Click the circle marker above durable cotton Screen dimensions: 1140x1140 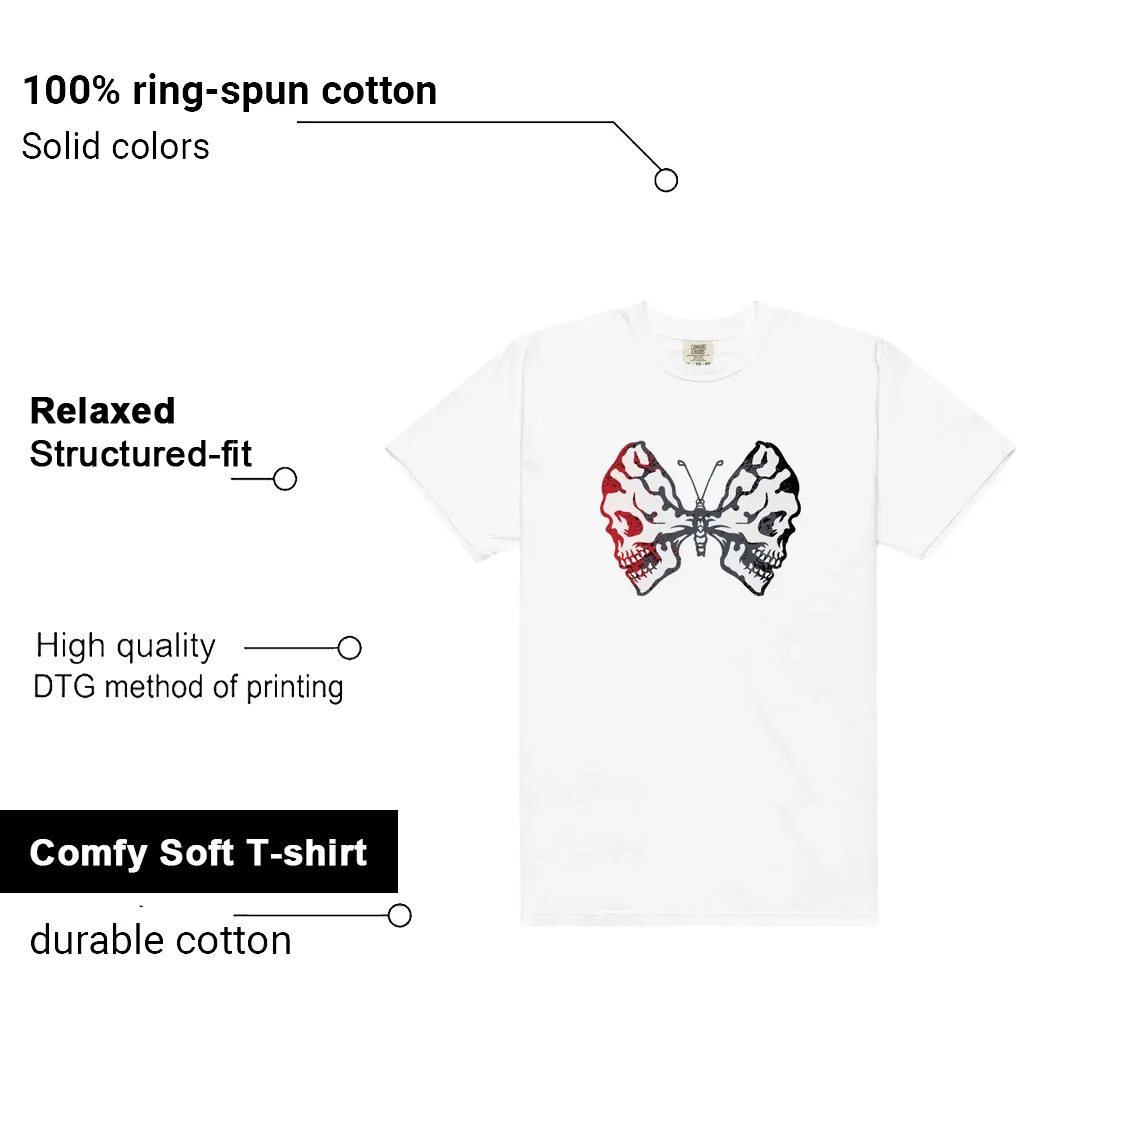point(400,915)
